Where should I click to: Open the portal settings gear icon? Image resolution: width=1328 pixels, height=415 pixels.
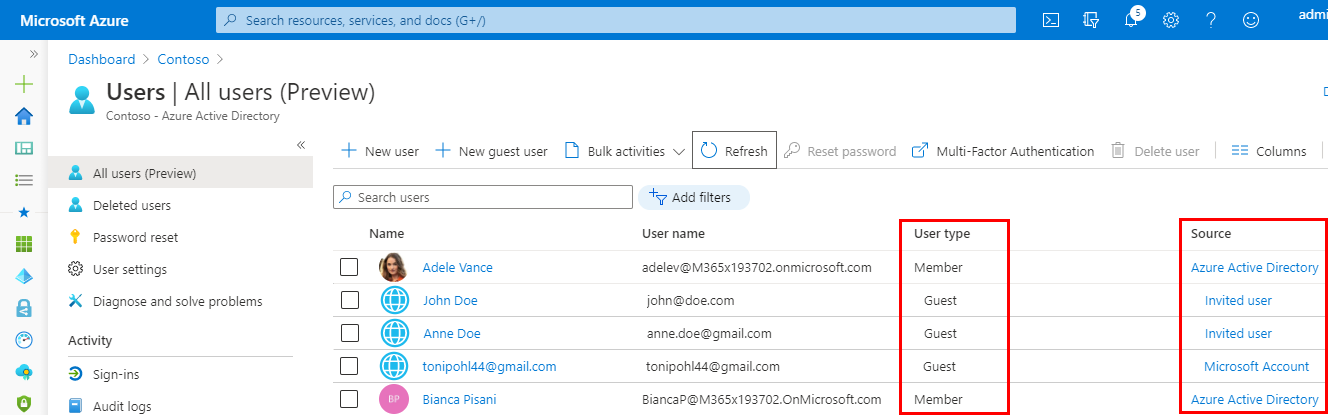click(x=1171, y=20)
